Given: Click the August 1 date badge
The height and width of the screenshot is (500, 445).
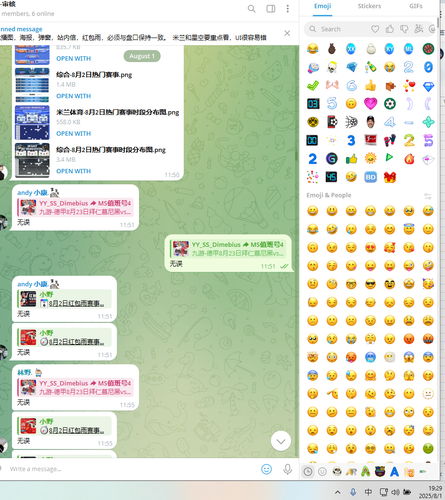Looking at the screenshot, I should pos(142,56).
